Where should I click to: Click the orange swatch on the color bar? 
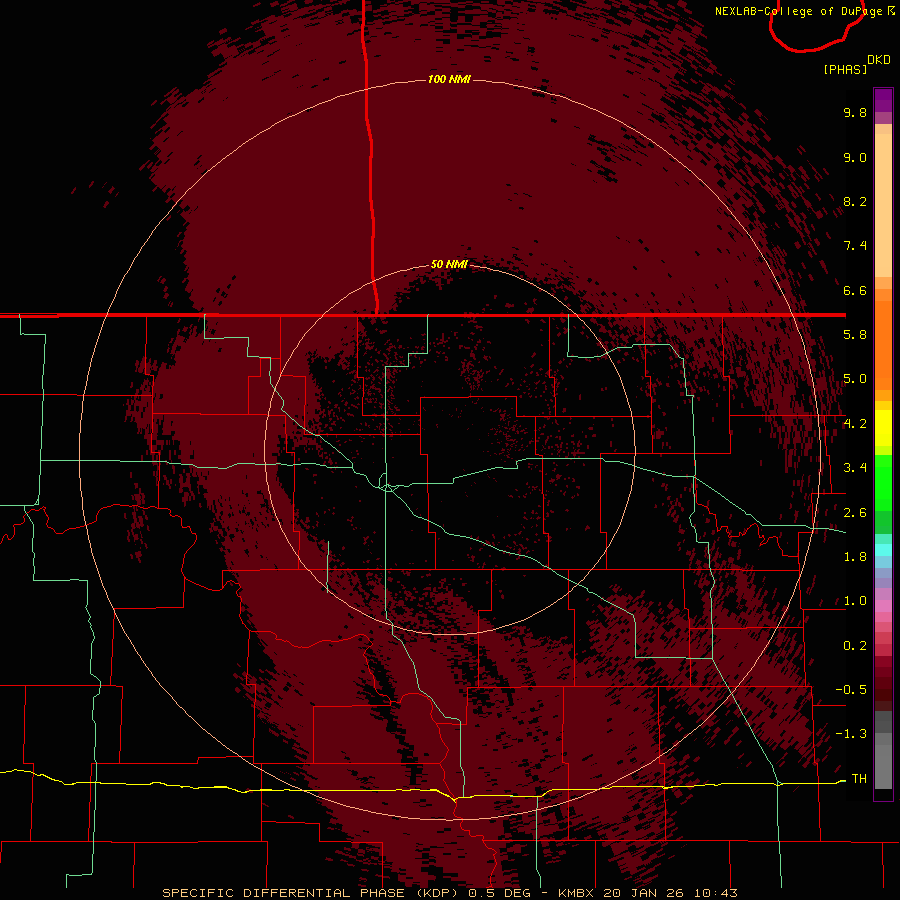point(883,346)
